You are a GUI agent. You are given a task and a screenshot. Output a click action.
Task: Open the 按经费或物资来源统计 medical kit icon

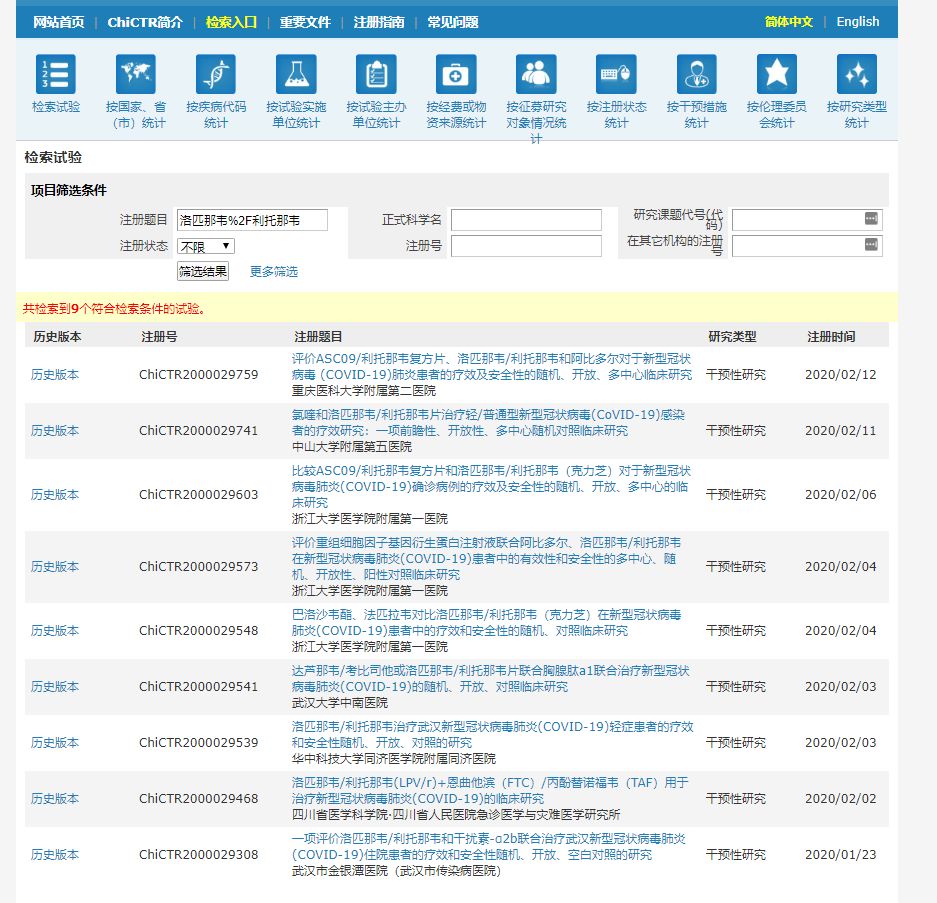pos(456,74)
